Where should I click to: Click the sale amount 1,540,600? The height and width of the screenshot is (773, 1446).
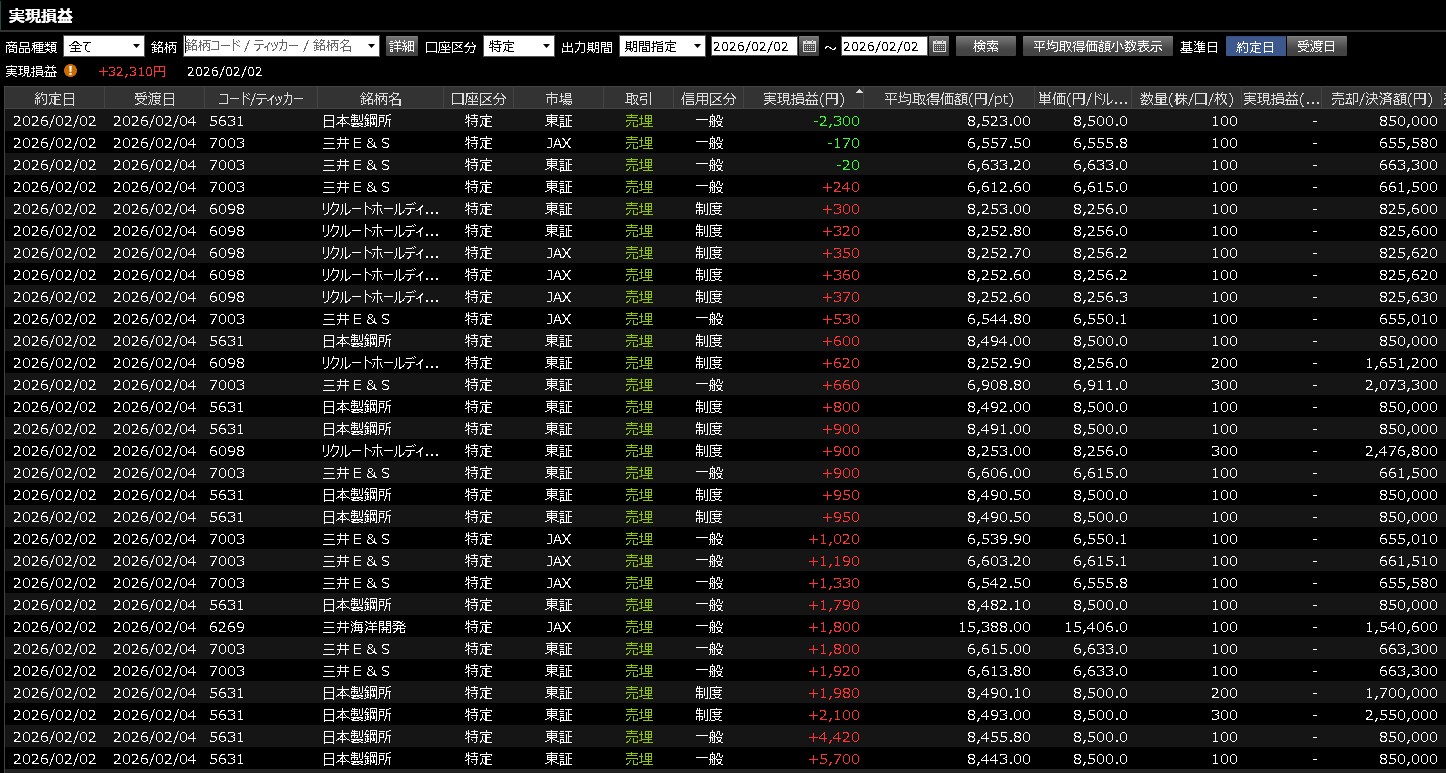pyautogui.click(x=1401, y=627)
